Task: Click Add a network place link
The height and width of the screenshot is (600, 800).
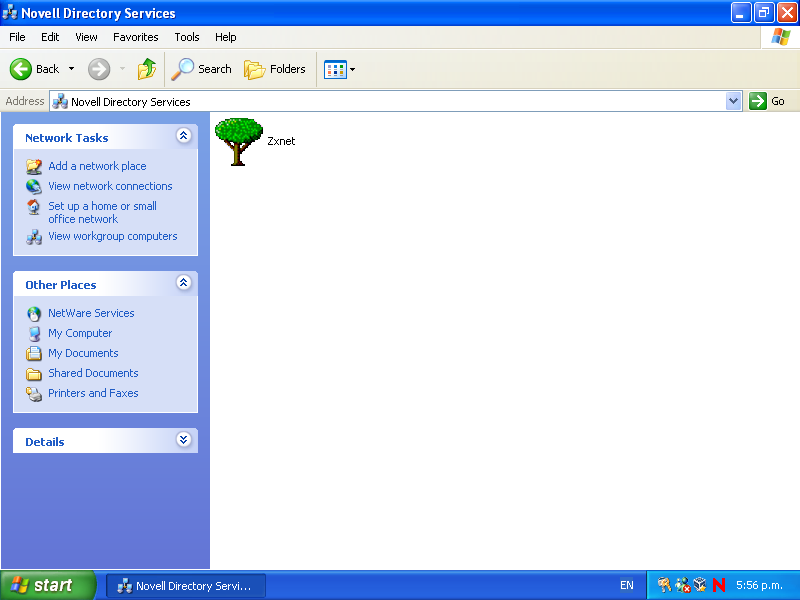Action: [97, 166]
